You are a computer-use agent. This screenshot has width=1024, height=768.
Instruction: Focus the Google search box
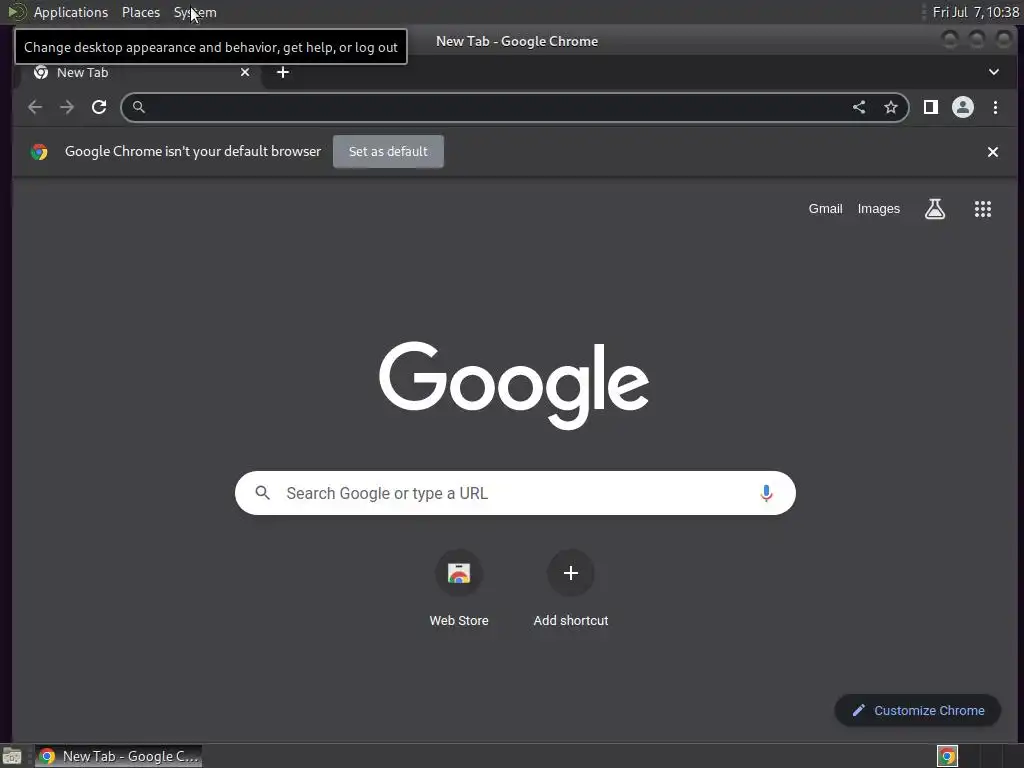coord(515,493)
